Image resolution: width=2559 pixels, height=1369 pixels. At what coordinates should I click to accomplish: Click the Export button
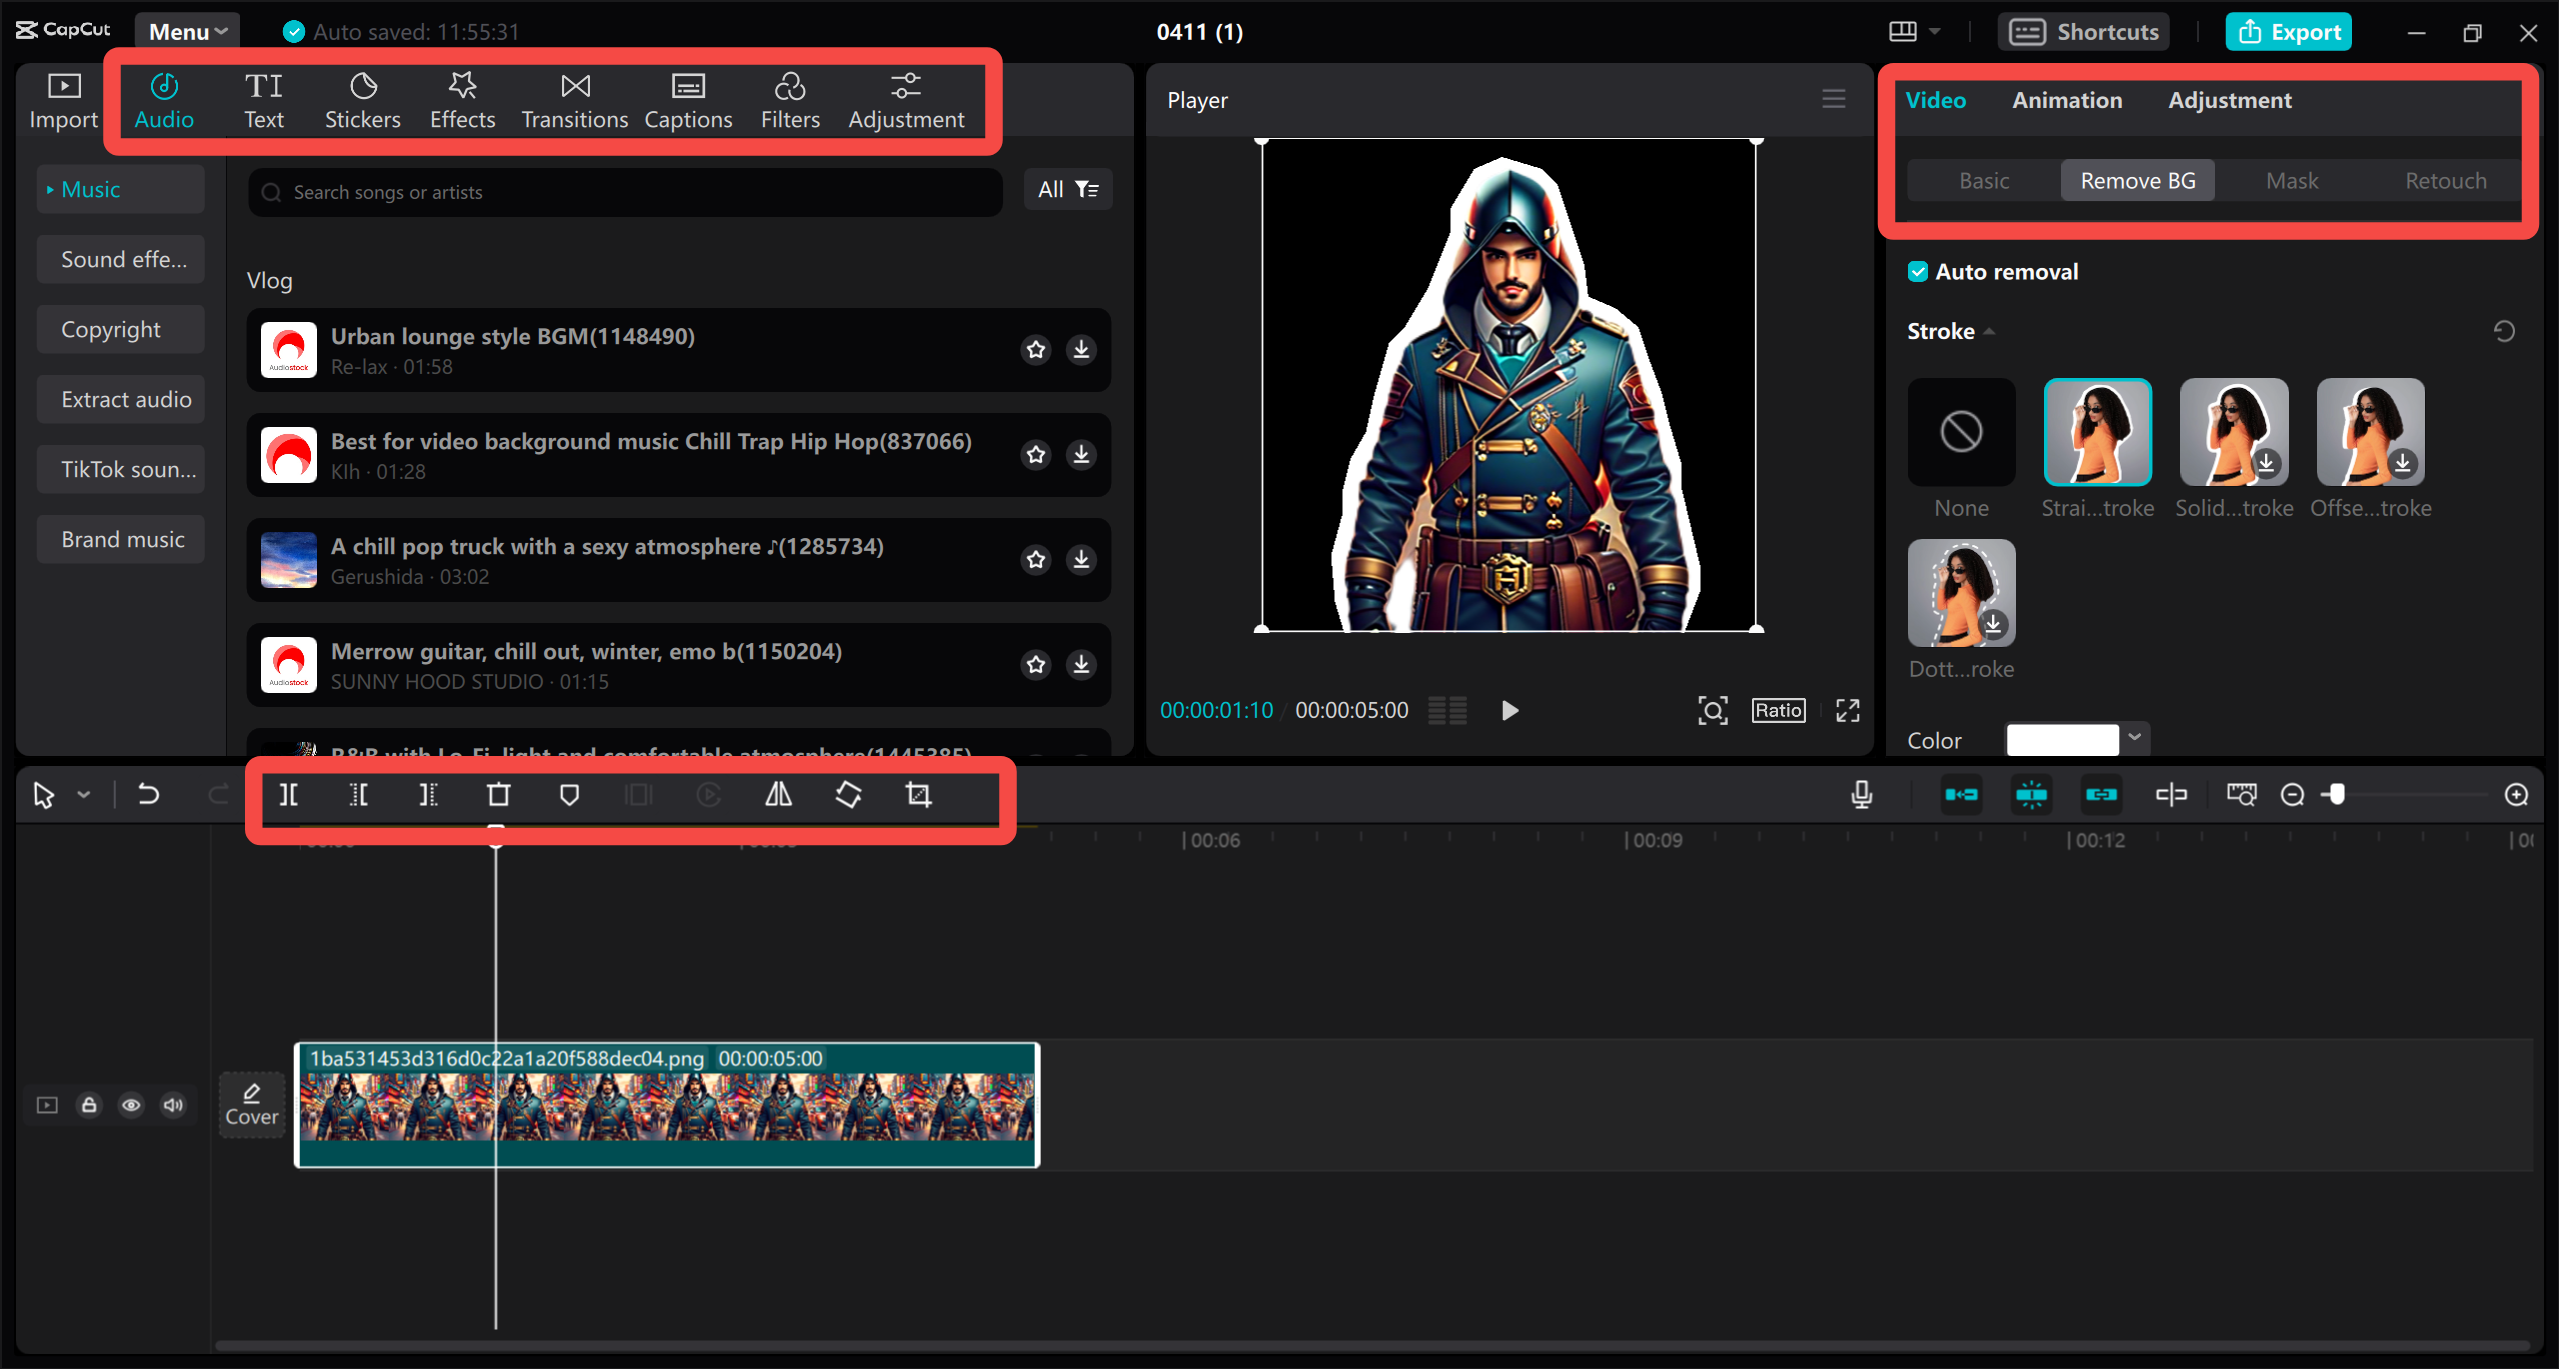tap(2288, 31)
